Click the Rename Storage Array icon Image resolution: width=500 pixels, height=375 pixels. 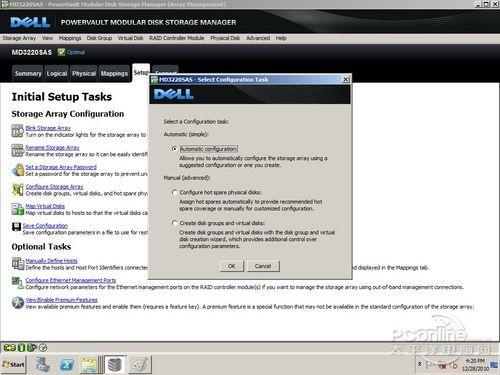pyautogui.click(x=17, y=150)
